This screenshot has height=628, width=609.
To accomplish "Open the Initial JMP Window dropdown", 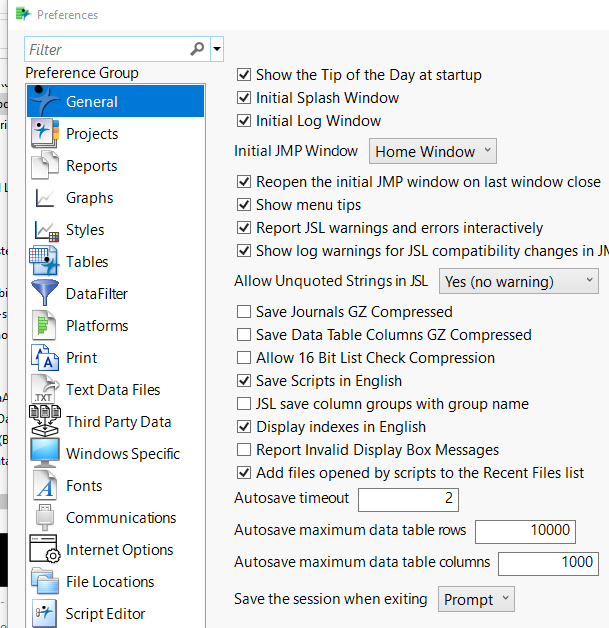I will click(x=433, y=152).
